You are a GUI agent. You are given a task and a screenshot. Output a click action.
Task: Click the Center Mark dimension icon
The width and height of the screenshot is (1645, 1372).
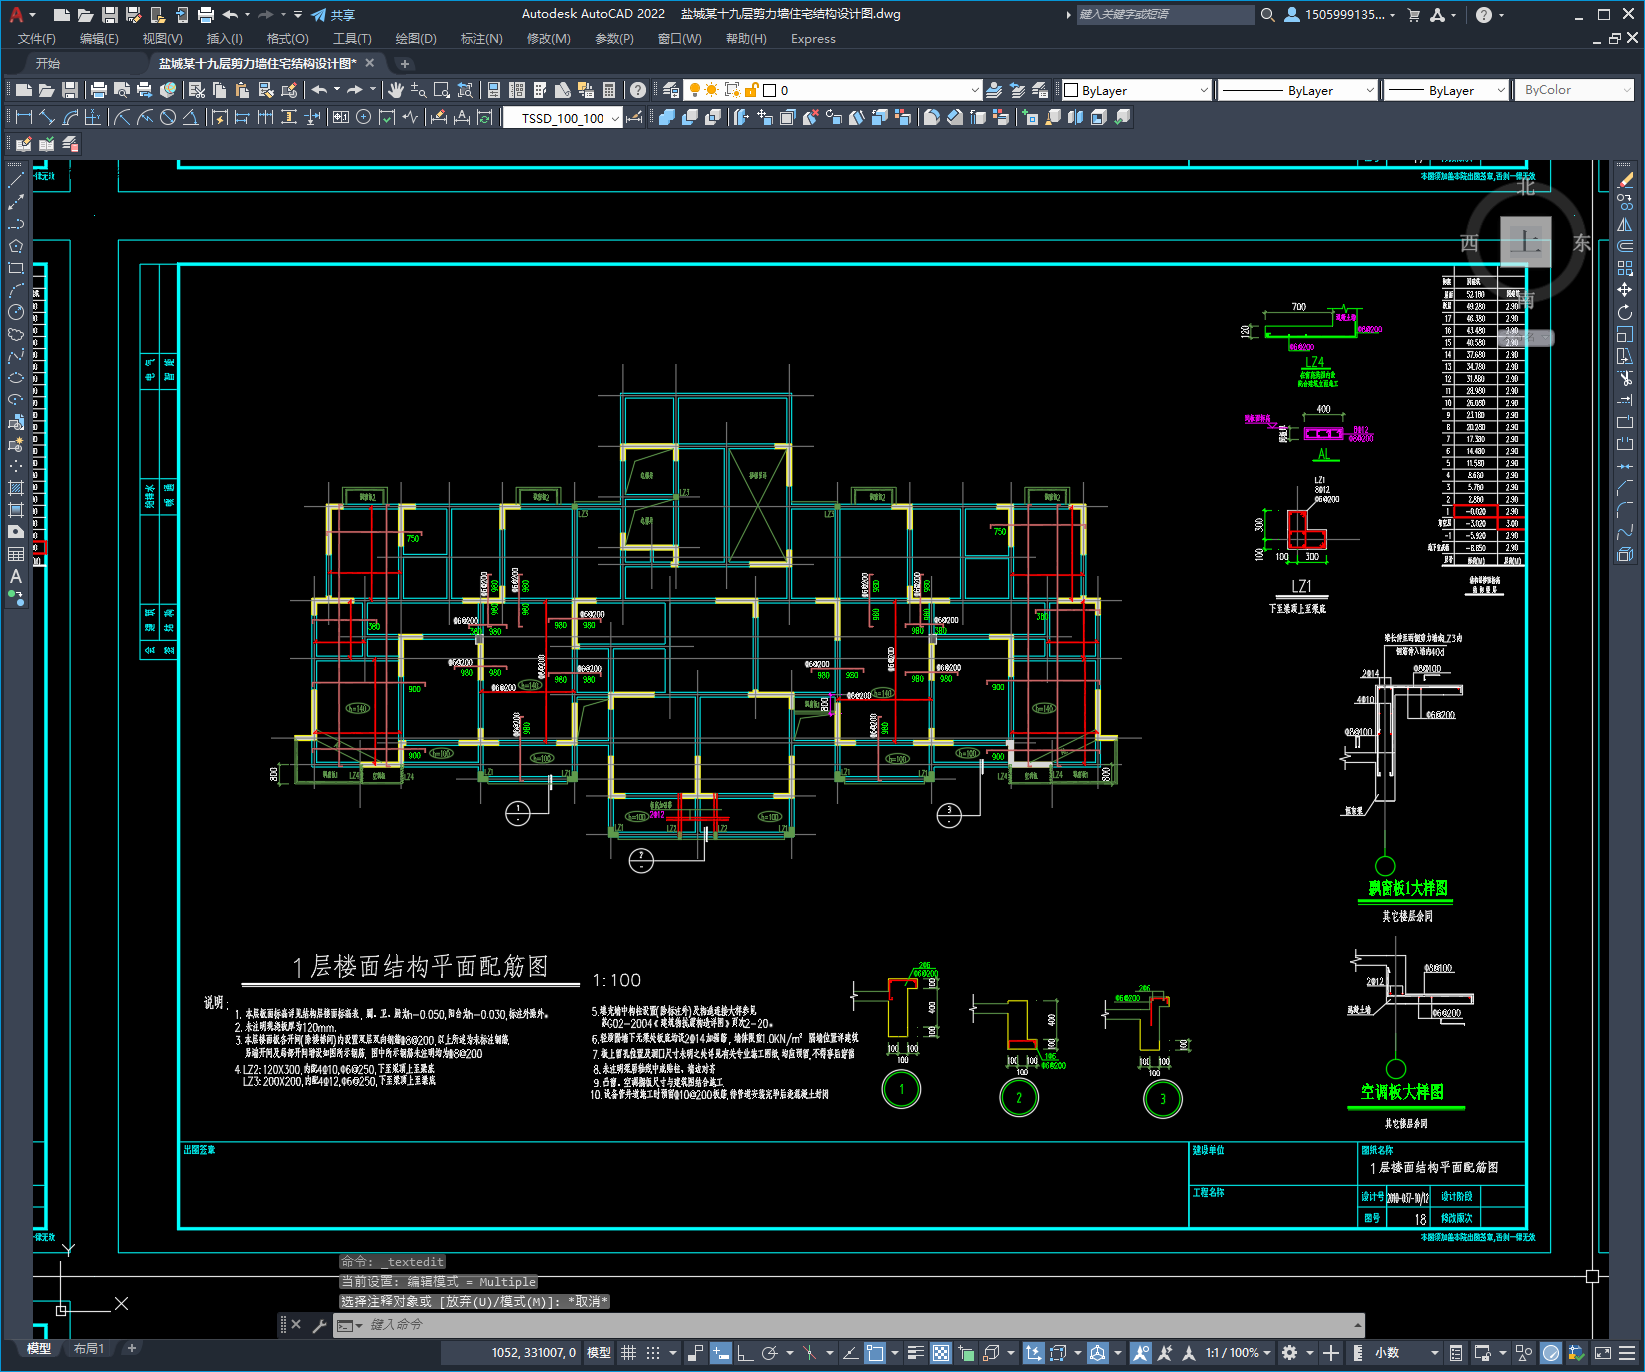[364, 117]
